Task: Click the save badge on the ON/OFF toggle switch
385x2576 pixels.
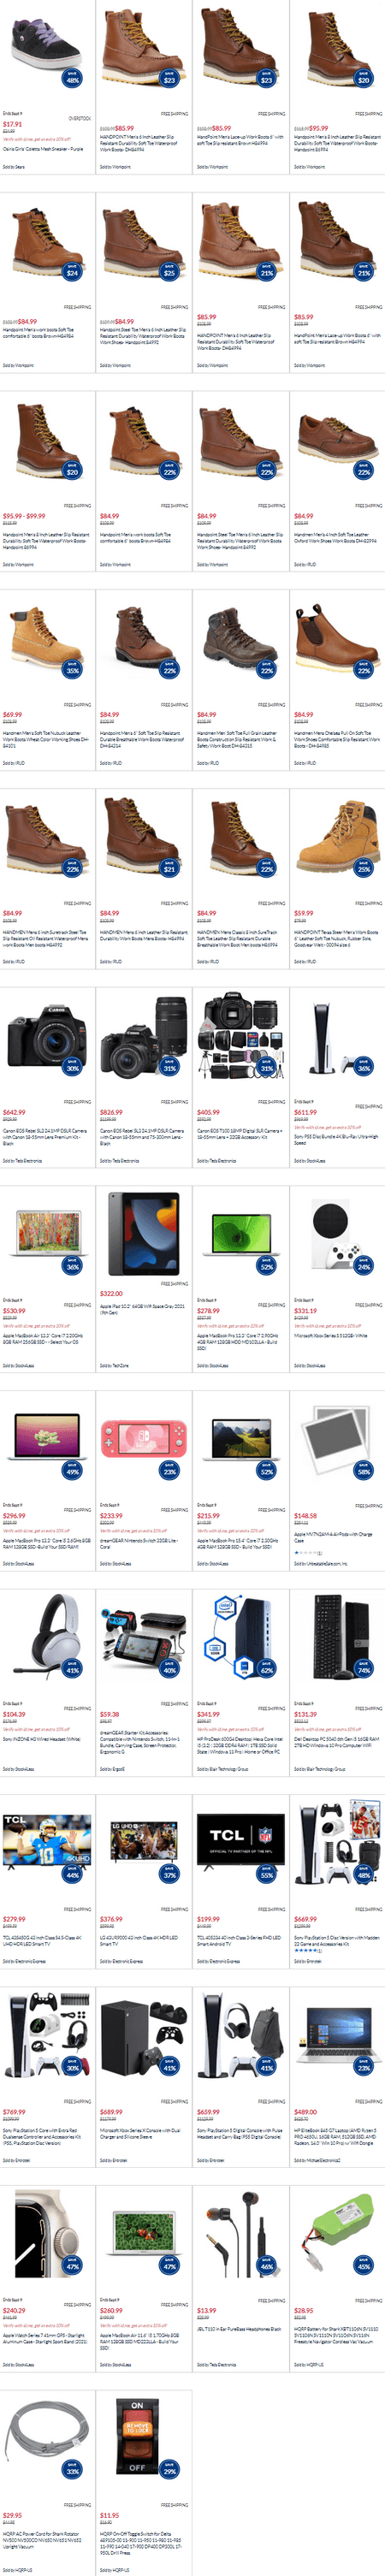Action: (169, 2471)
